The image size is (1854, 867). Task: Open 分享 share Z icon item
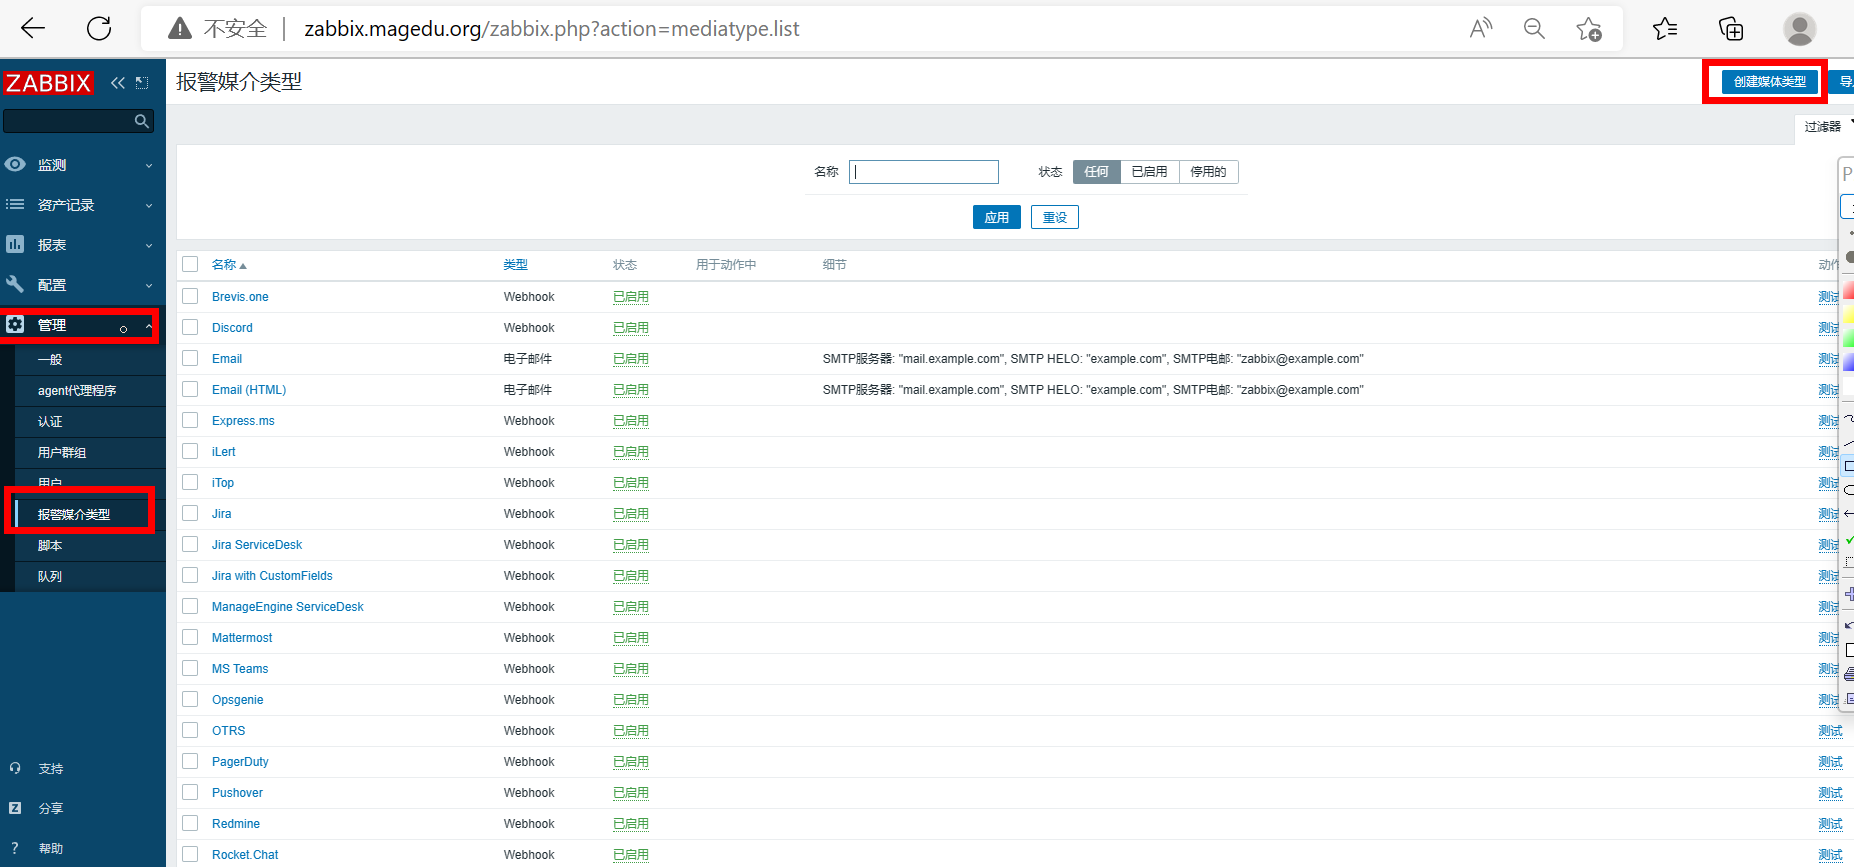(50, 809)
